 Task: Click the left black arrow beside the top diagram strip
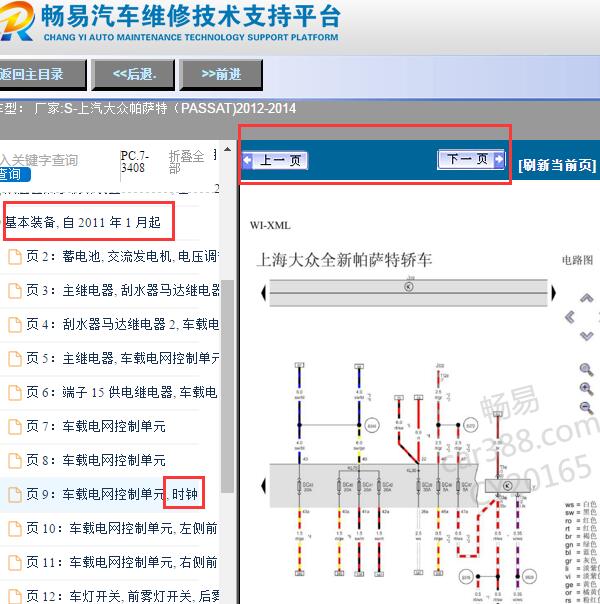(x=263, y=293)
